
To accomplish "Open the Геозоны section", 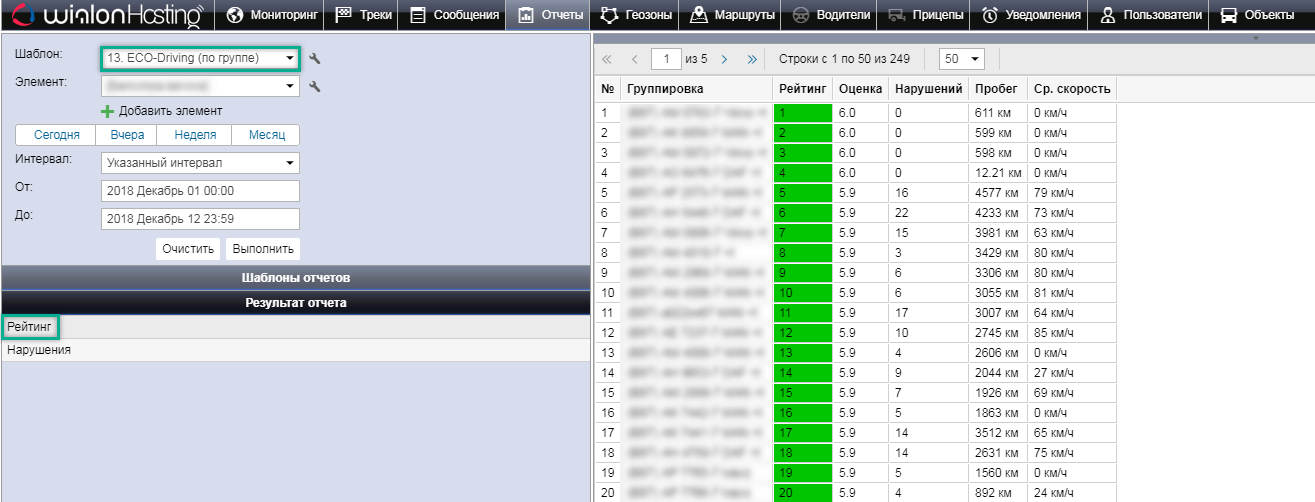I will 638,15.
